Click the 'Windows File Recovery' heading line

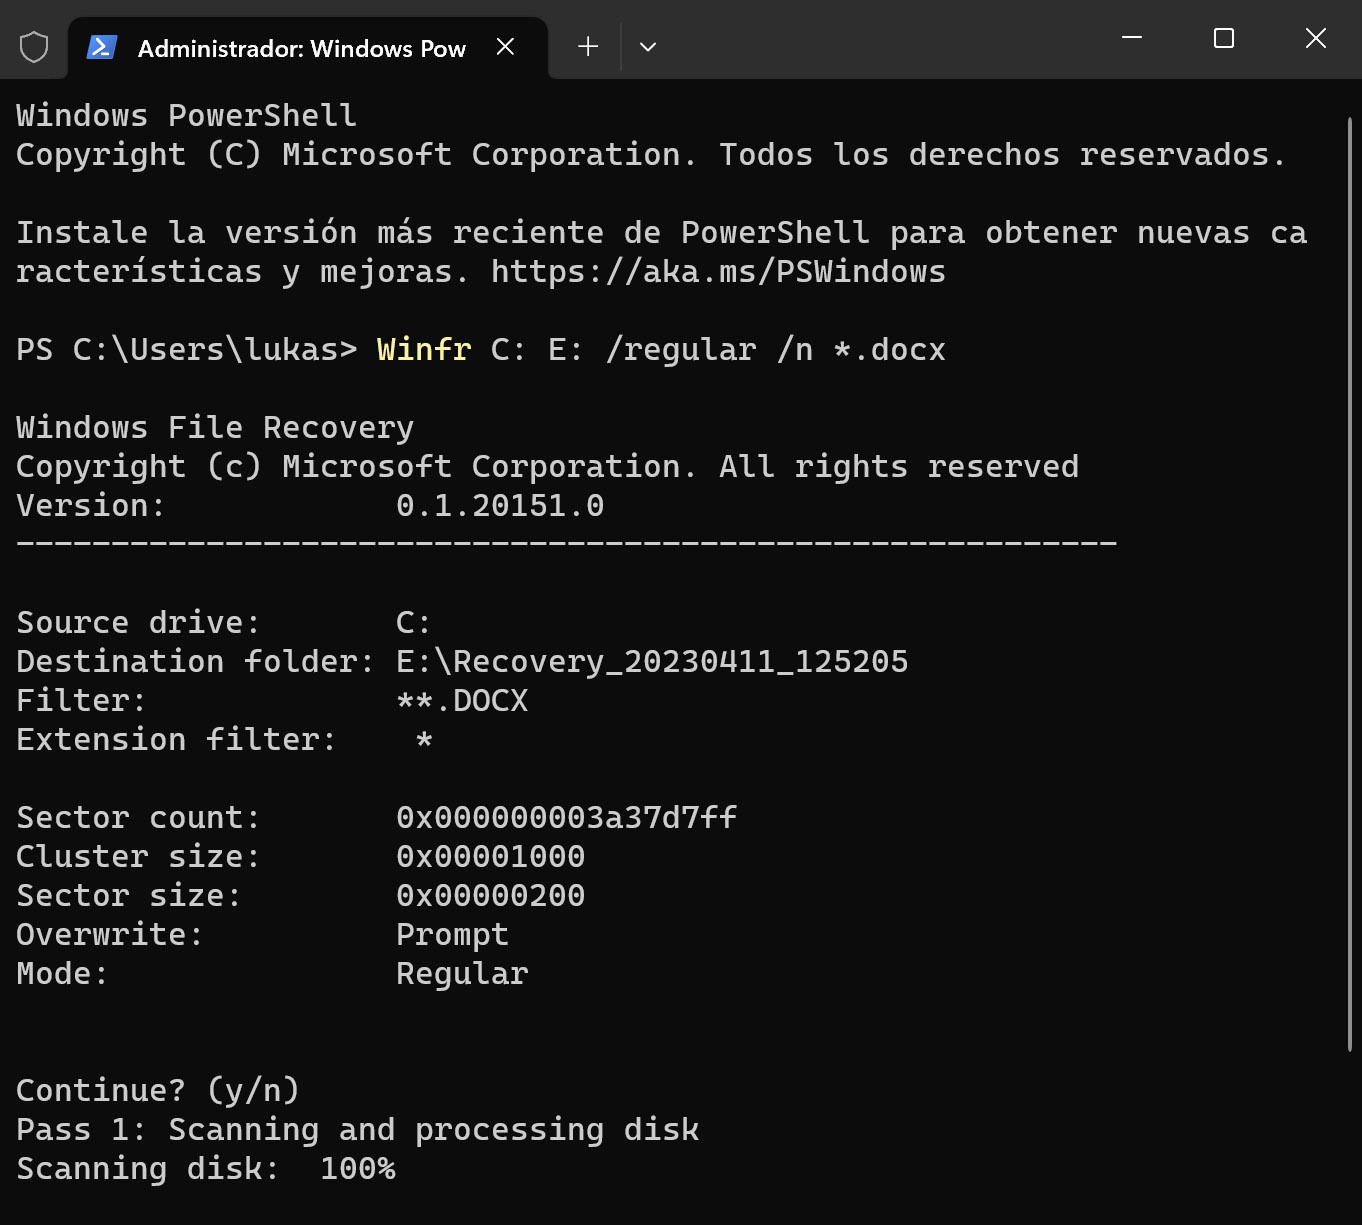click(x=215, y=428)
